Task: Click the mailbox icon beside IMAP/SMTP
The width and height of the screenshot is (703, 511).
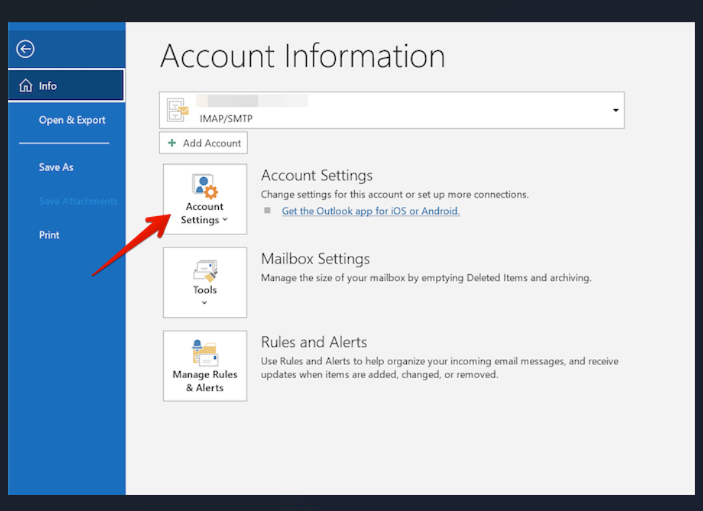Action: pos(178,110)
